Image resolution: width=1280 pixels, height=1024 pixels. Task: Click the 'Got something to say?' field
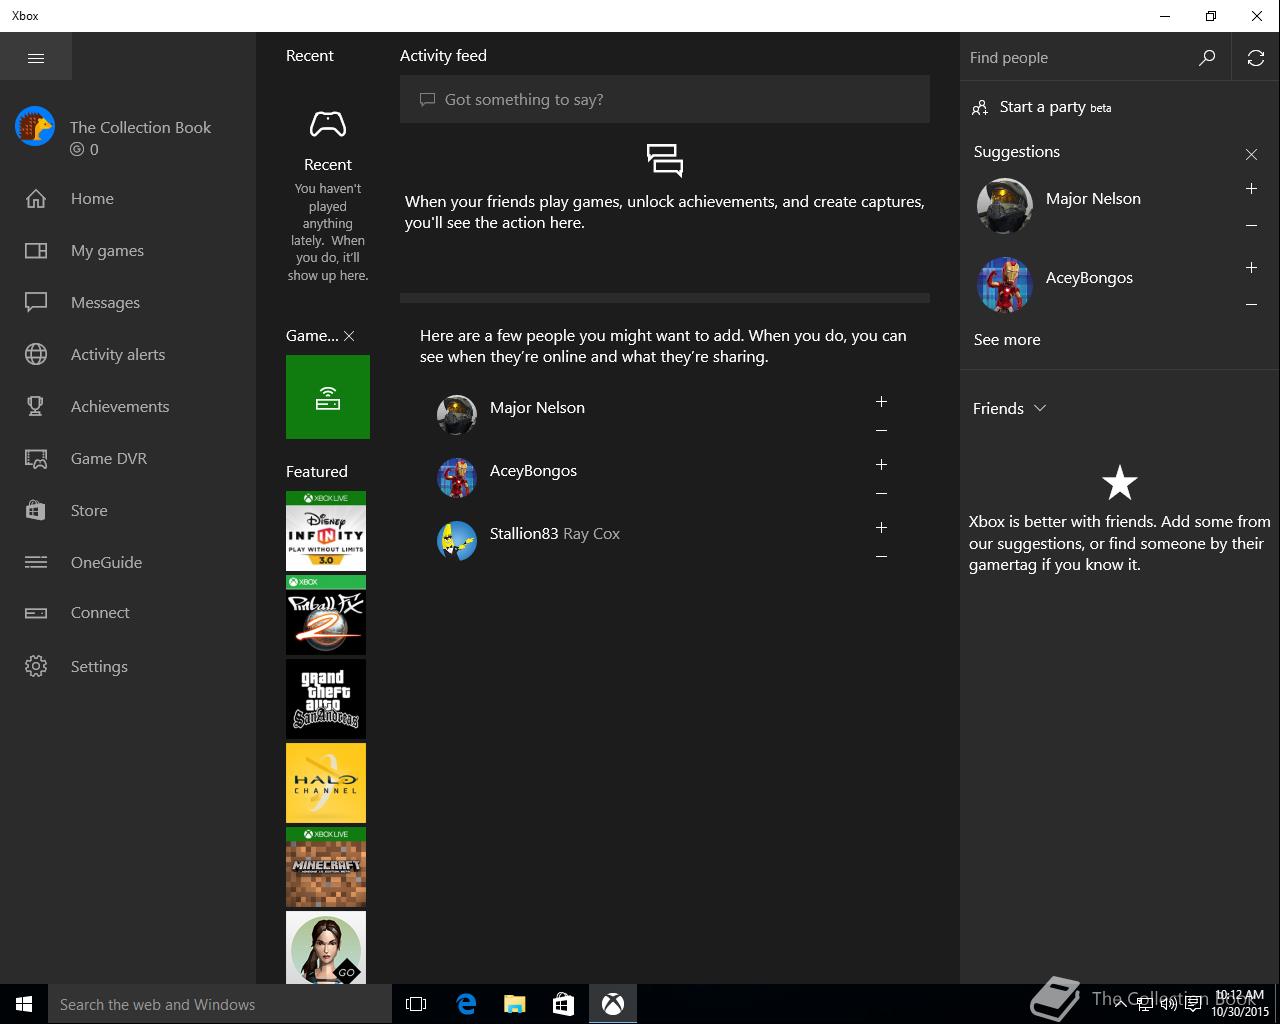tap(665, 99)
